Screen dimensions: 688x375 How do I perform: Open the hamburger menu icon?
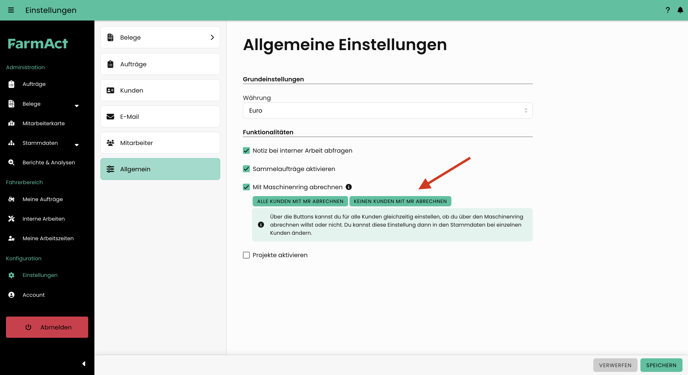click(x=11, y=10)
